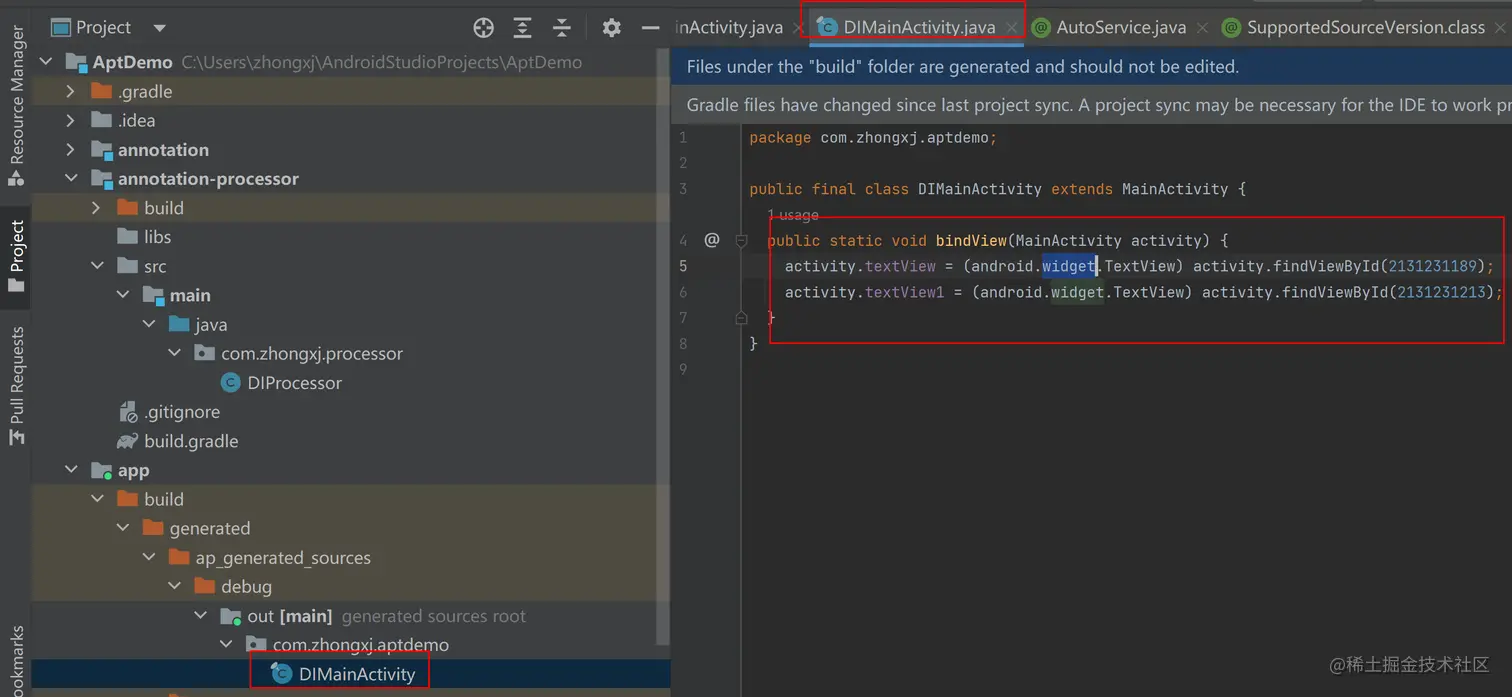The image size is (1512, 697).
Task: Expand the annotation module
Action: 70,150
